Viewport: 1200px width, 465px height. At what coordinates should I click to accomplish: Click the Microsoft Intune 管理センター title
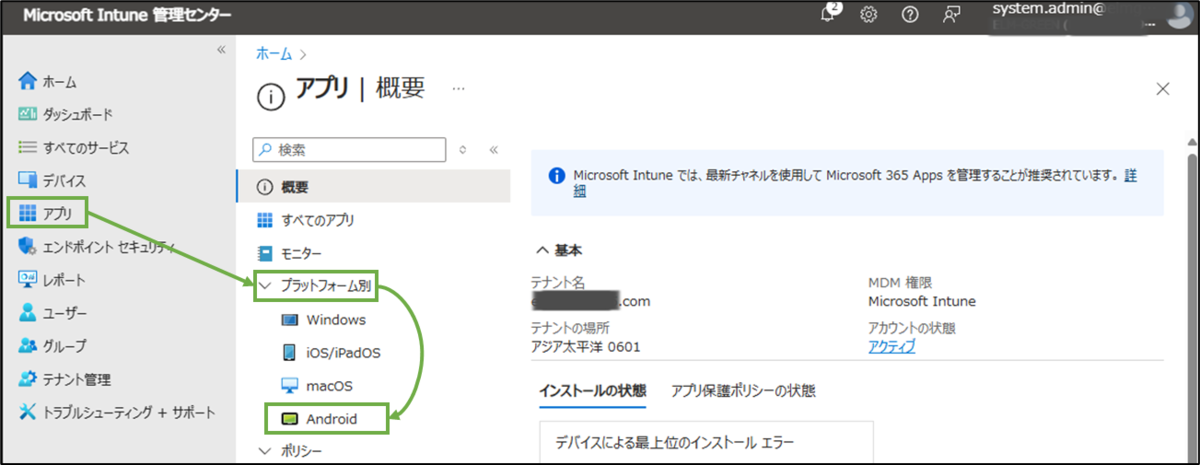click(126, 15)
